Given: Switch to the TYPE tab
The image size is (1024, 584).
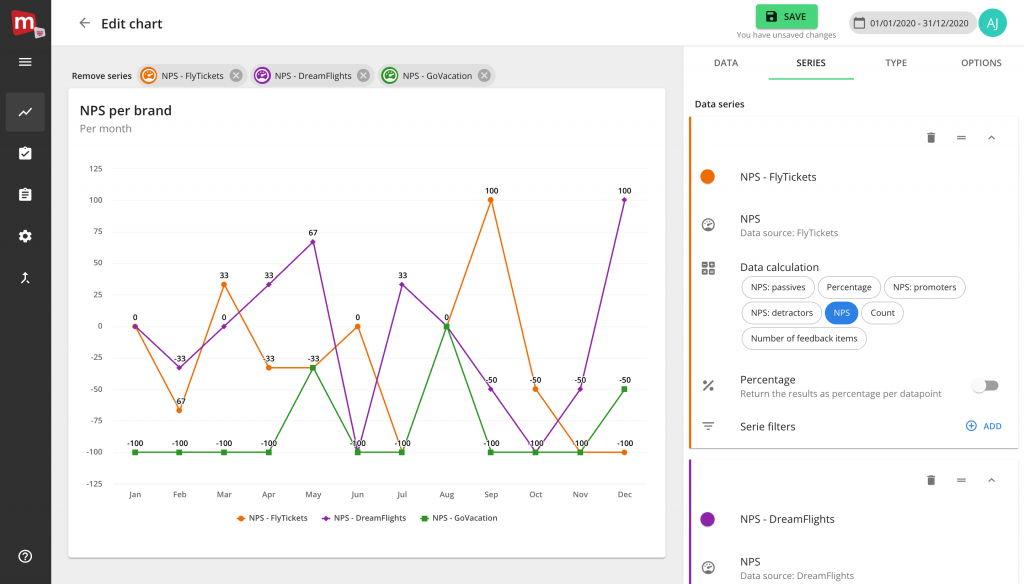Looking at the screenshot, I should [896, 63].
